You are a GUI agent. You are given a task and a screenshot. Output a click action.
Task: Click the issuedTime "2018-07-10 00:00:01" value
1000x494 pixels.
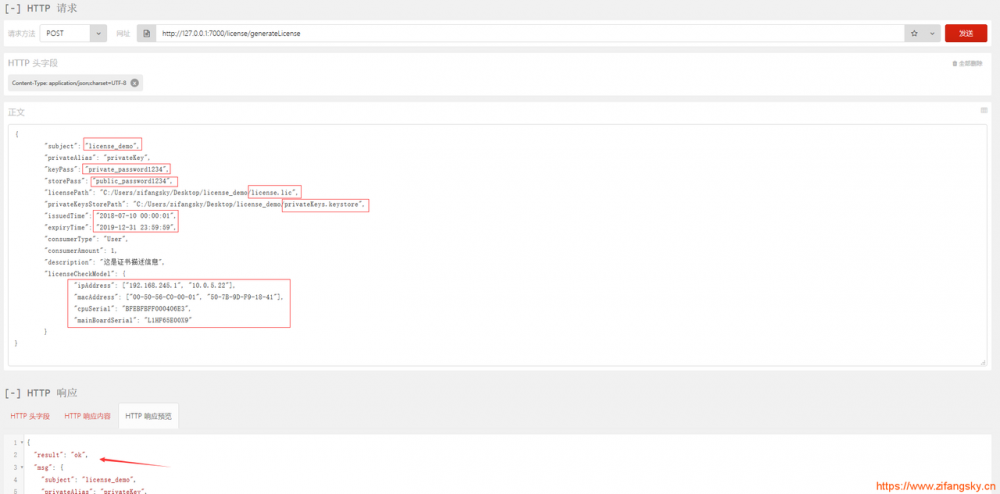[135, 217]
